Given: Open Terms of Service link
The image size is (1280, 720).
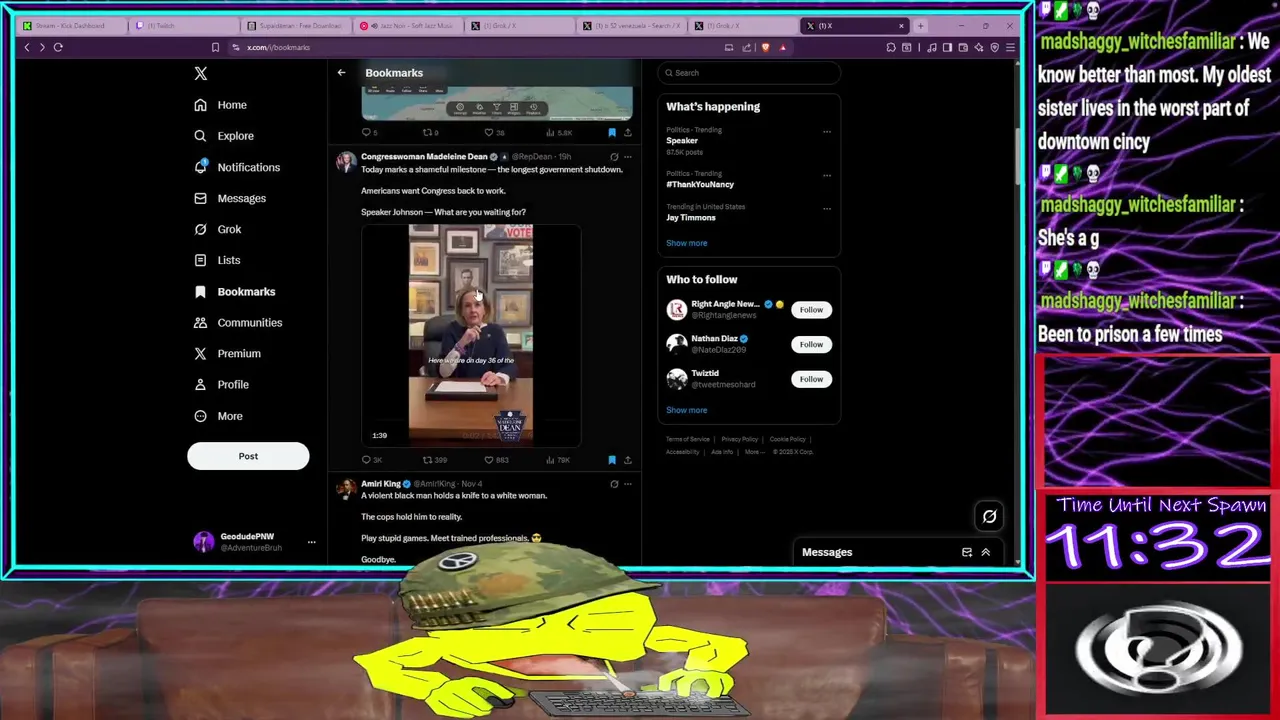Looking at the screenshot, I should click(688, 439).
